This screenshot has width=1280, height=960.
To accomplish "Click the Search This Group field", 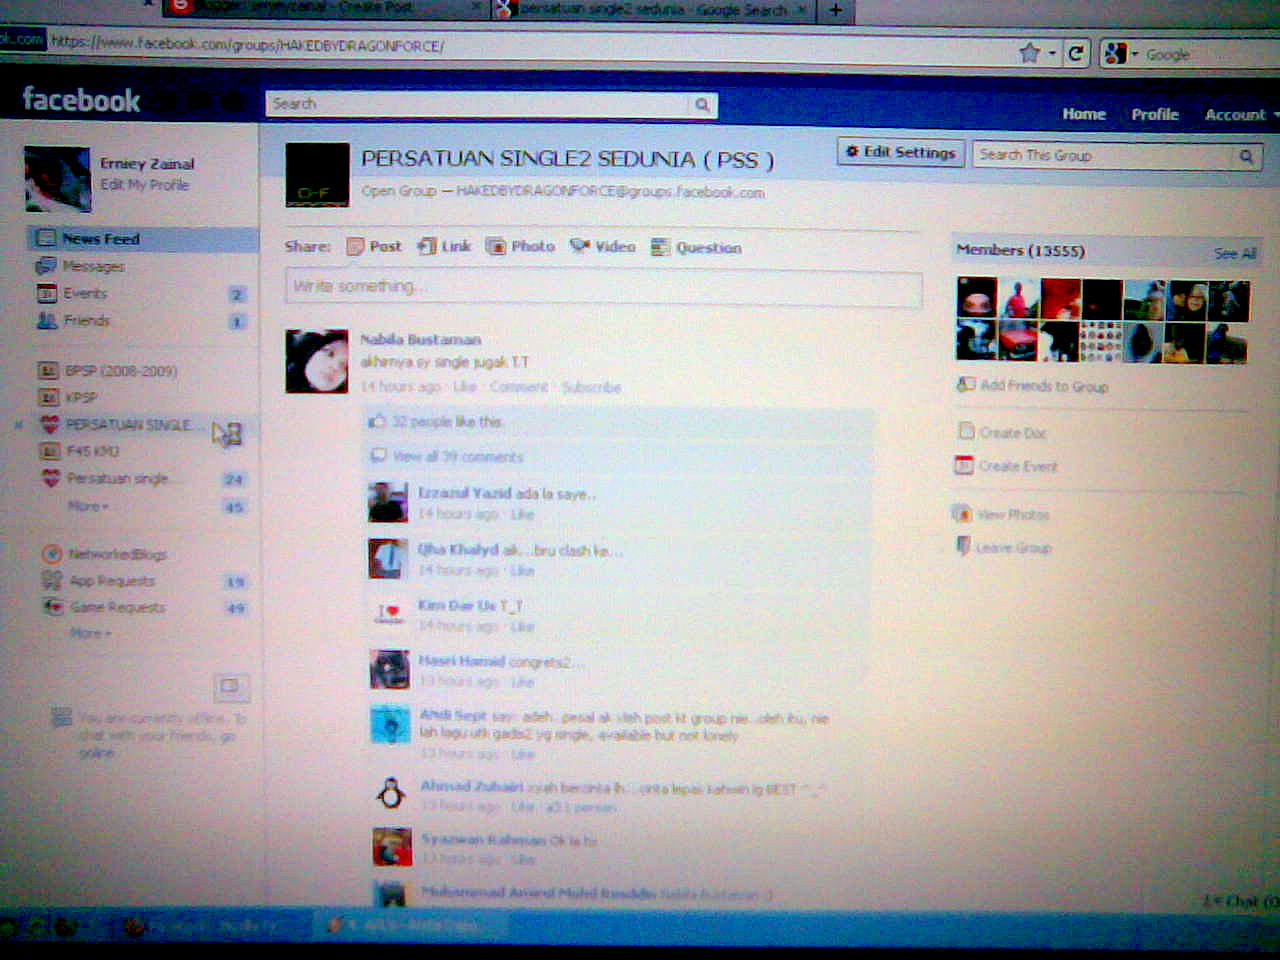I will click(1103, 155).
